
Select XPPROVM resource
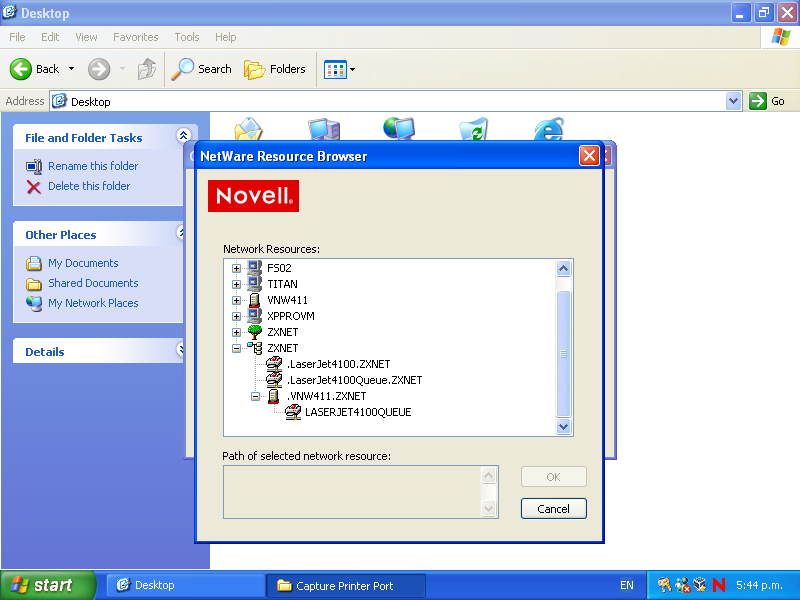[291, 316]
